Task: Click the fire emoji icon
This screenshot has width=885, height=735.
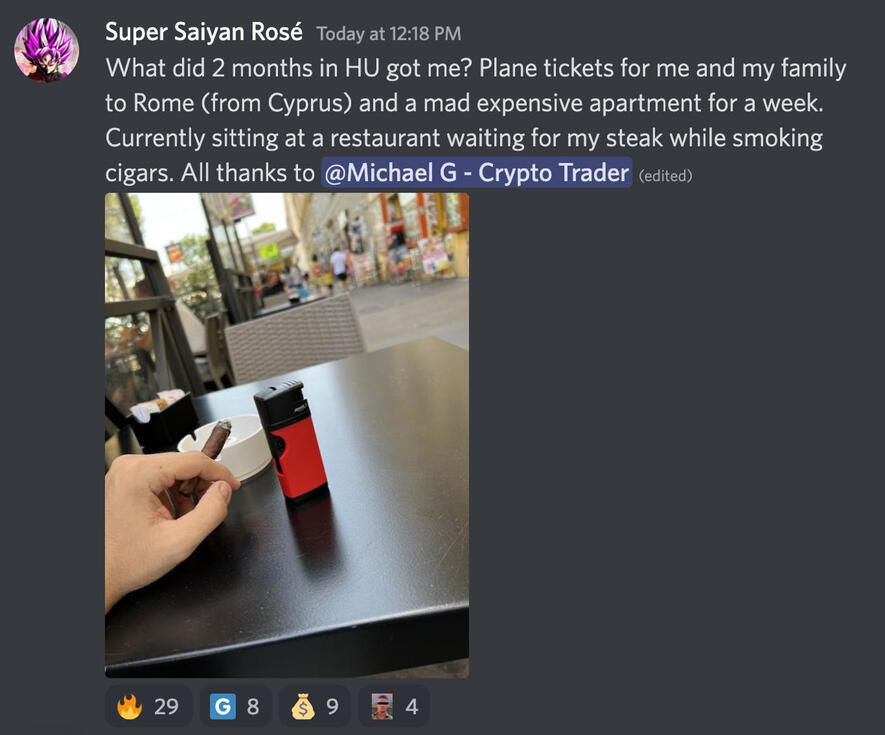Action: tap(129, 706)
